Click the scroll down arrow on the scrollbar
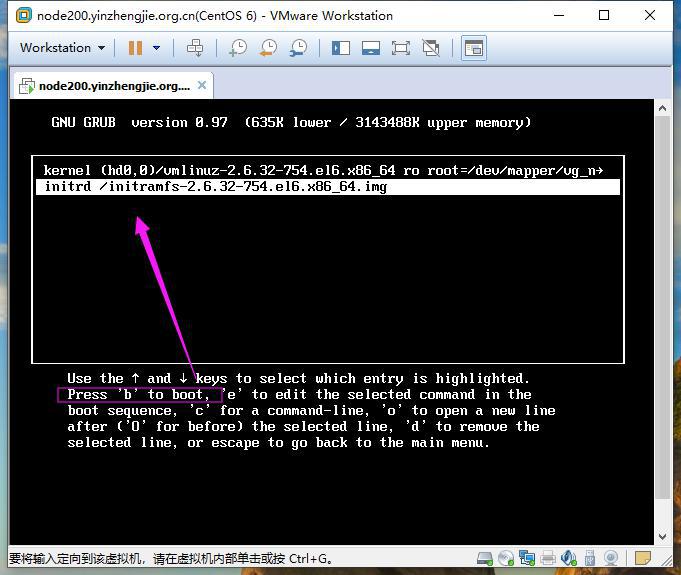Image resolution: width=681 pixels, height=575 pixels. click(662, 537)
